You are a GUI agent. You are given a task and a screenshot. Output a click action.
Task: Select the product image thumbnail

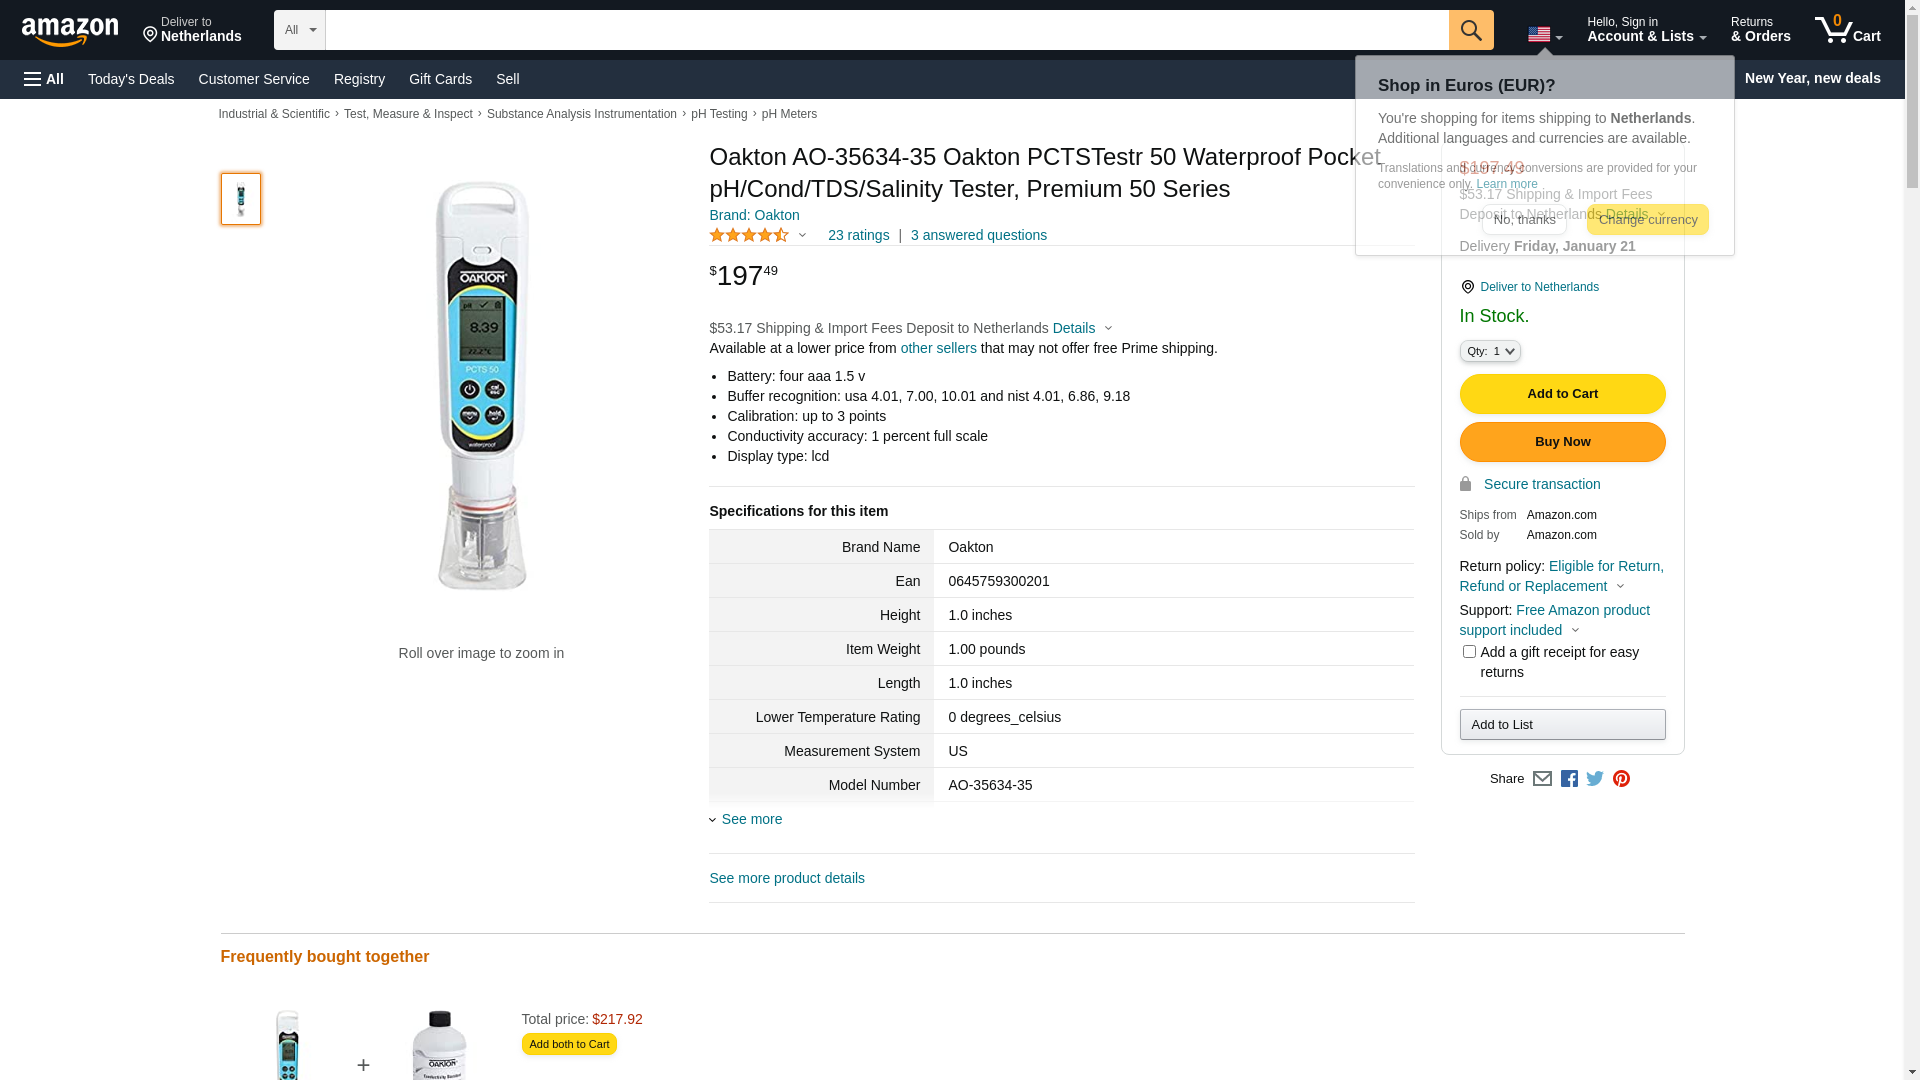click(241, 199)
